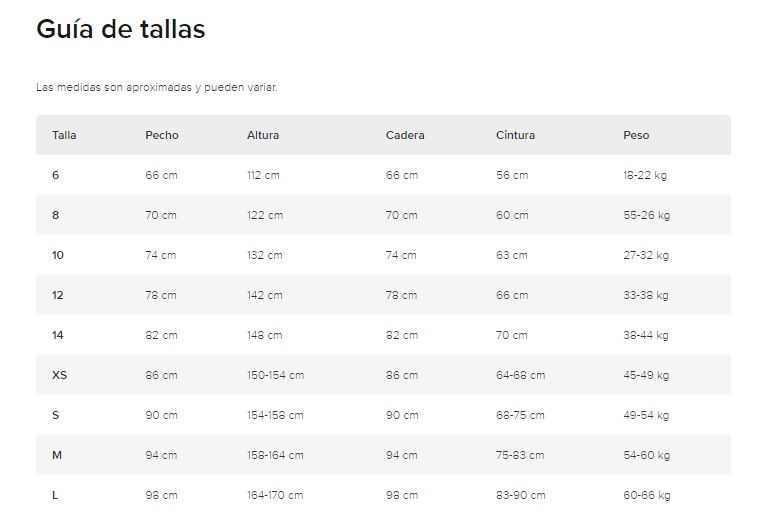
Task: Click the Talla column header
Action: pyautogui.click(x=64, y=135)
